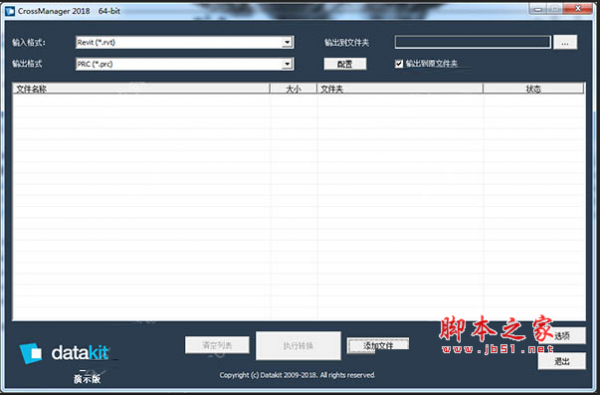Click the 添加文件 button
The width and height of the screenshot is (600, 395).
pos(378,345)
